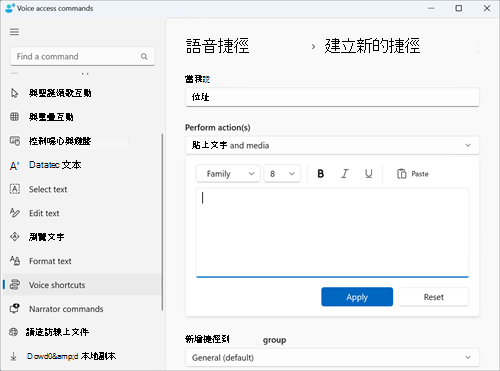The width and height of the screenshot is (500, 371).
Task: Open Narrator commands section
Action: [x=82, y=309]
